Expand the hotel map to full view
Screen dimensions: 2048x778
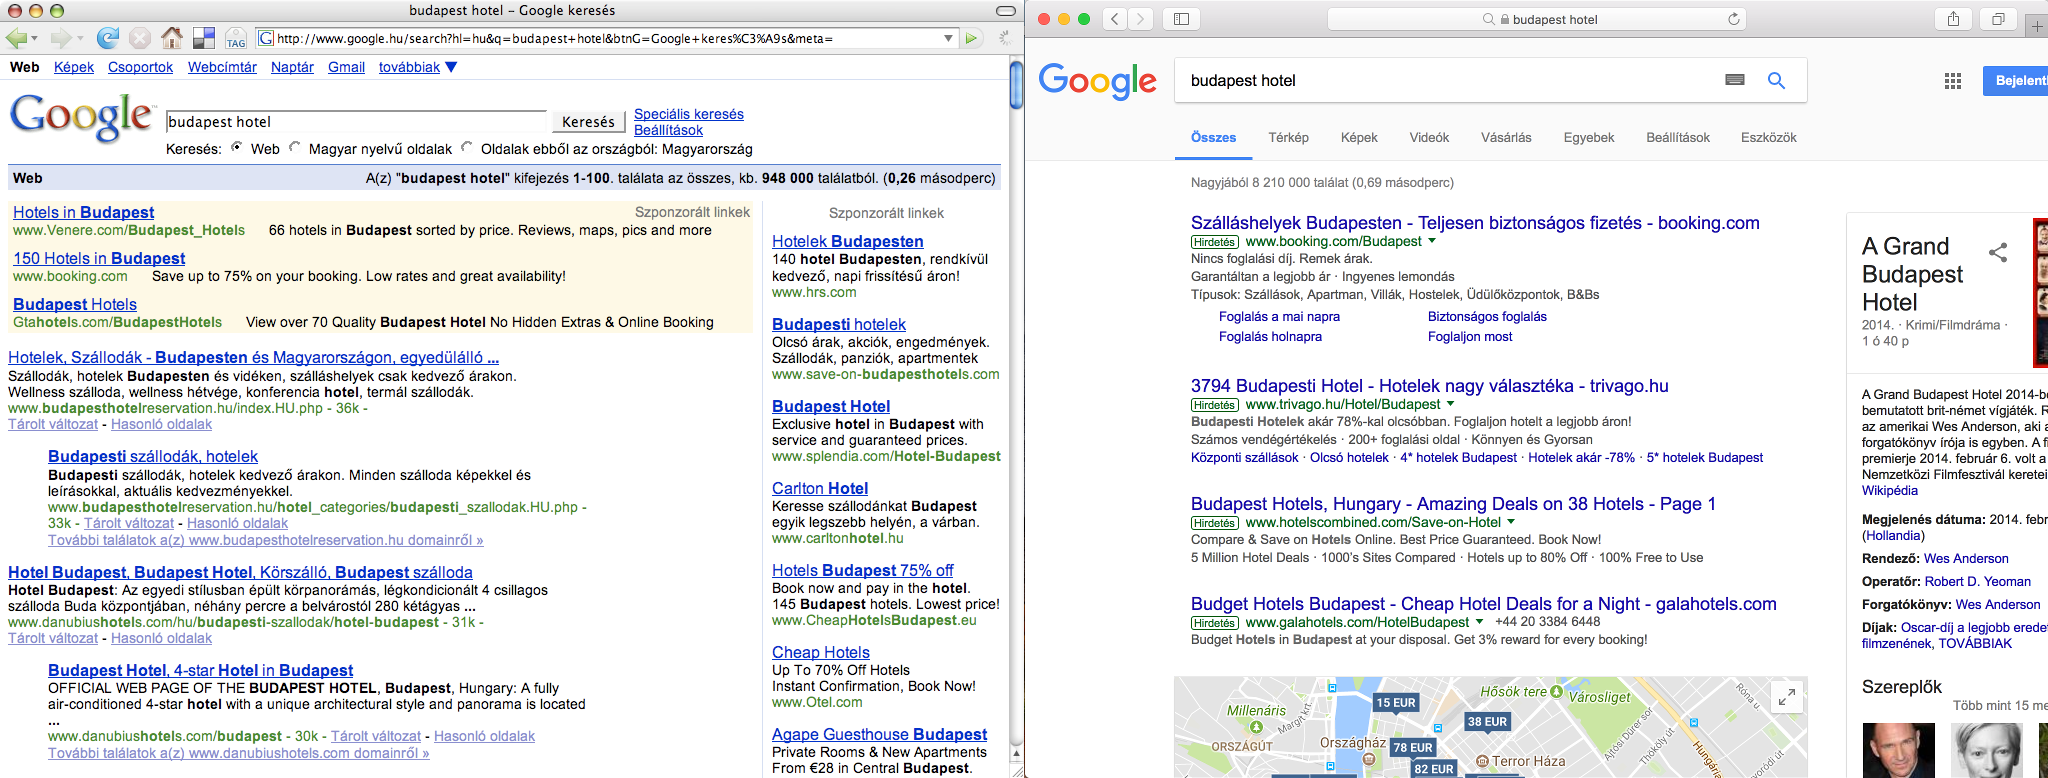pos(1786,697)
